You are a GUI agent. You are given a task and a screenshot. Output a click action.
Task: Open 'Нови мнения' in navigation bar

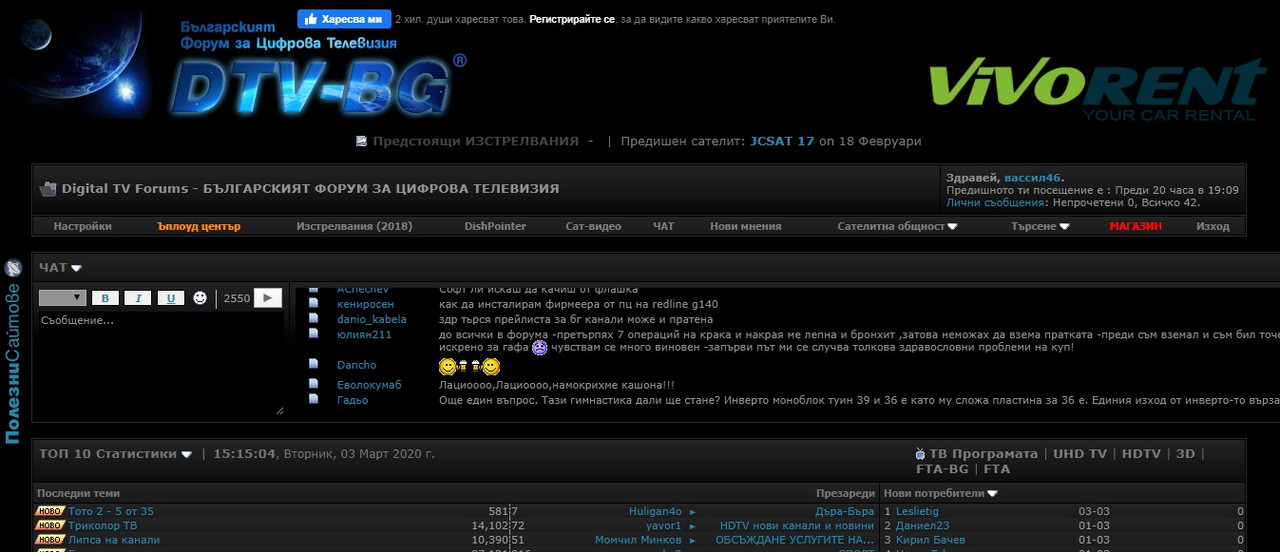[746, 226]
